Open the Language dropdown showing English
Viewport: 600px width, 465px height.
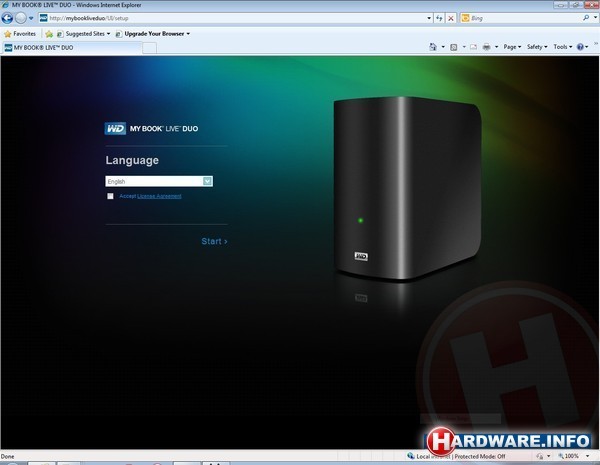coord(159,181)
